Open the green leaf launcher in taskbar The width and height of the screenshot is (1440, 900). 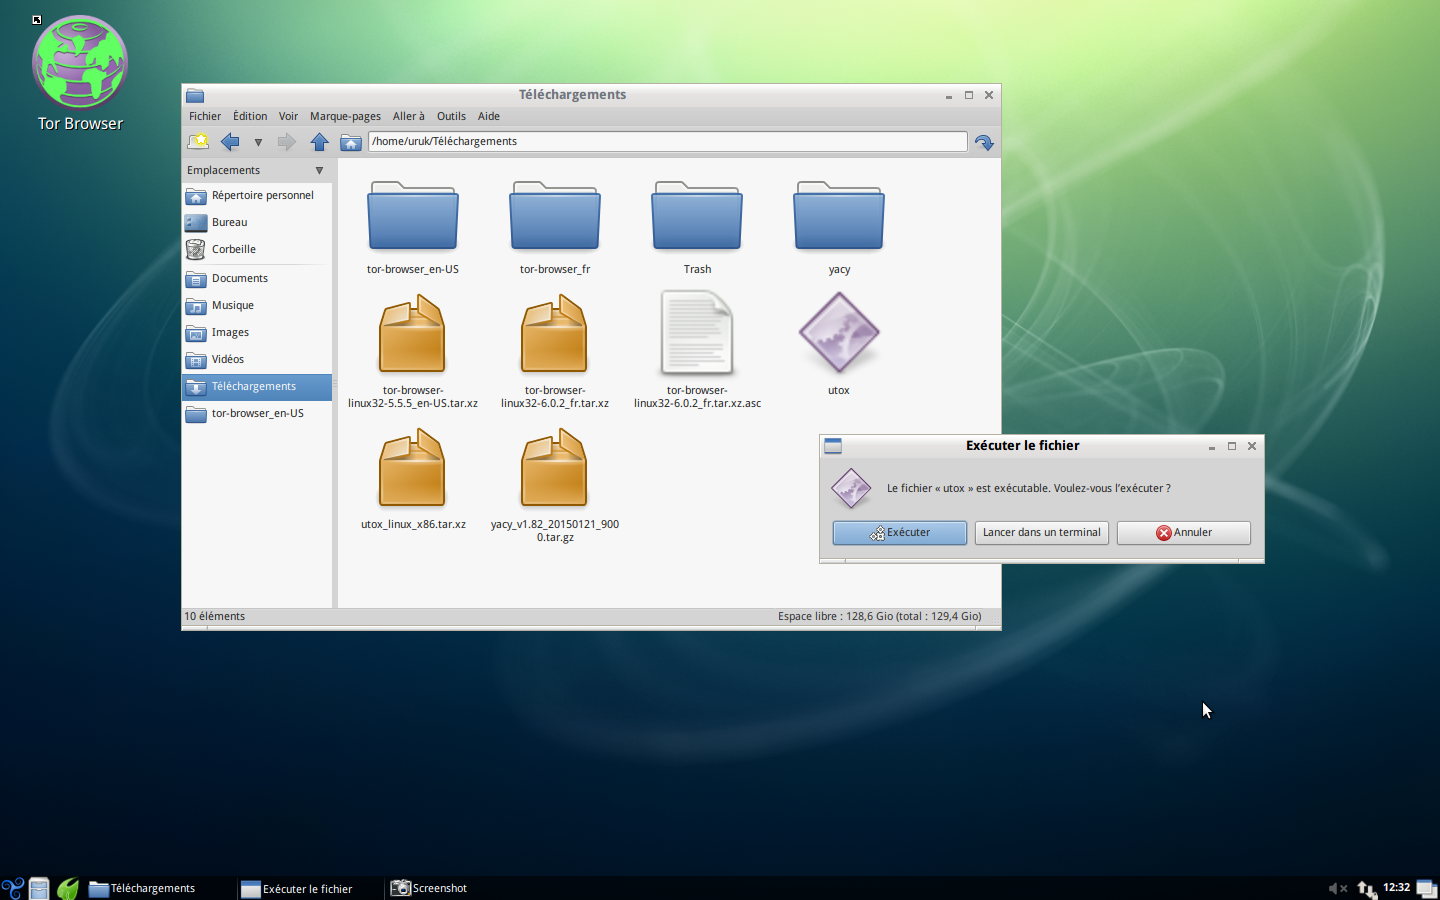click(x=68, y=888)
